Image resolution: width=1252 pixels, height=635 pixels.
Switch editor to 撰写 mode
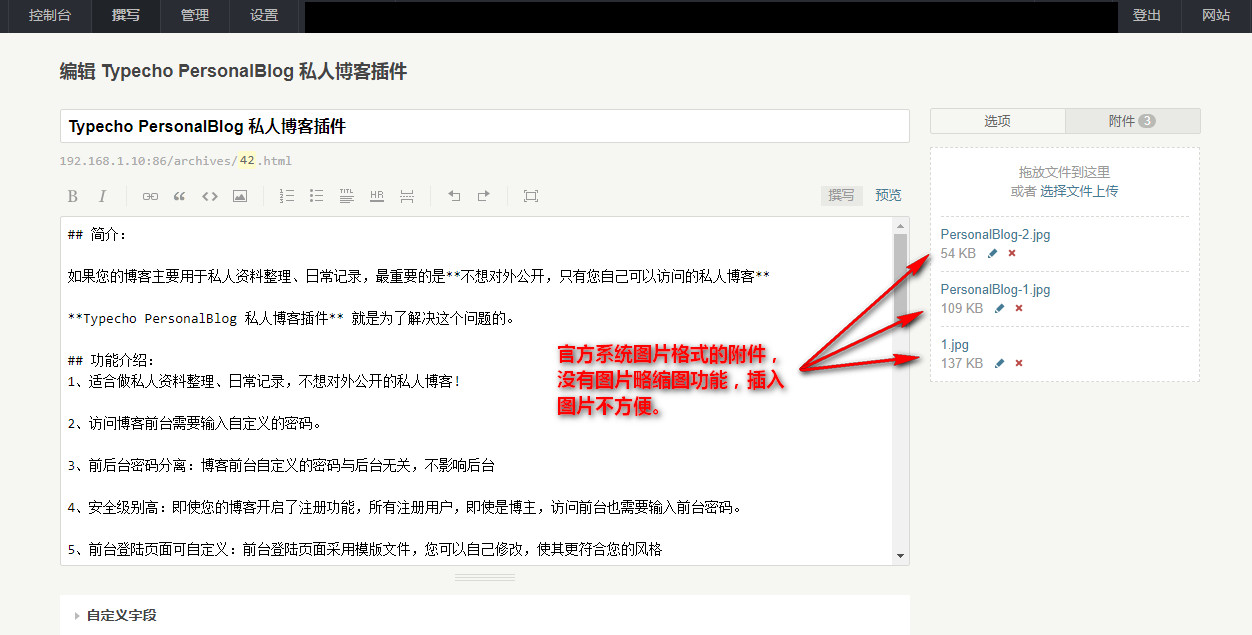(x=841, y=196)
